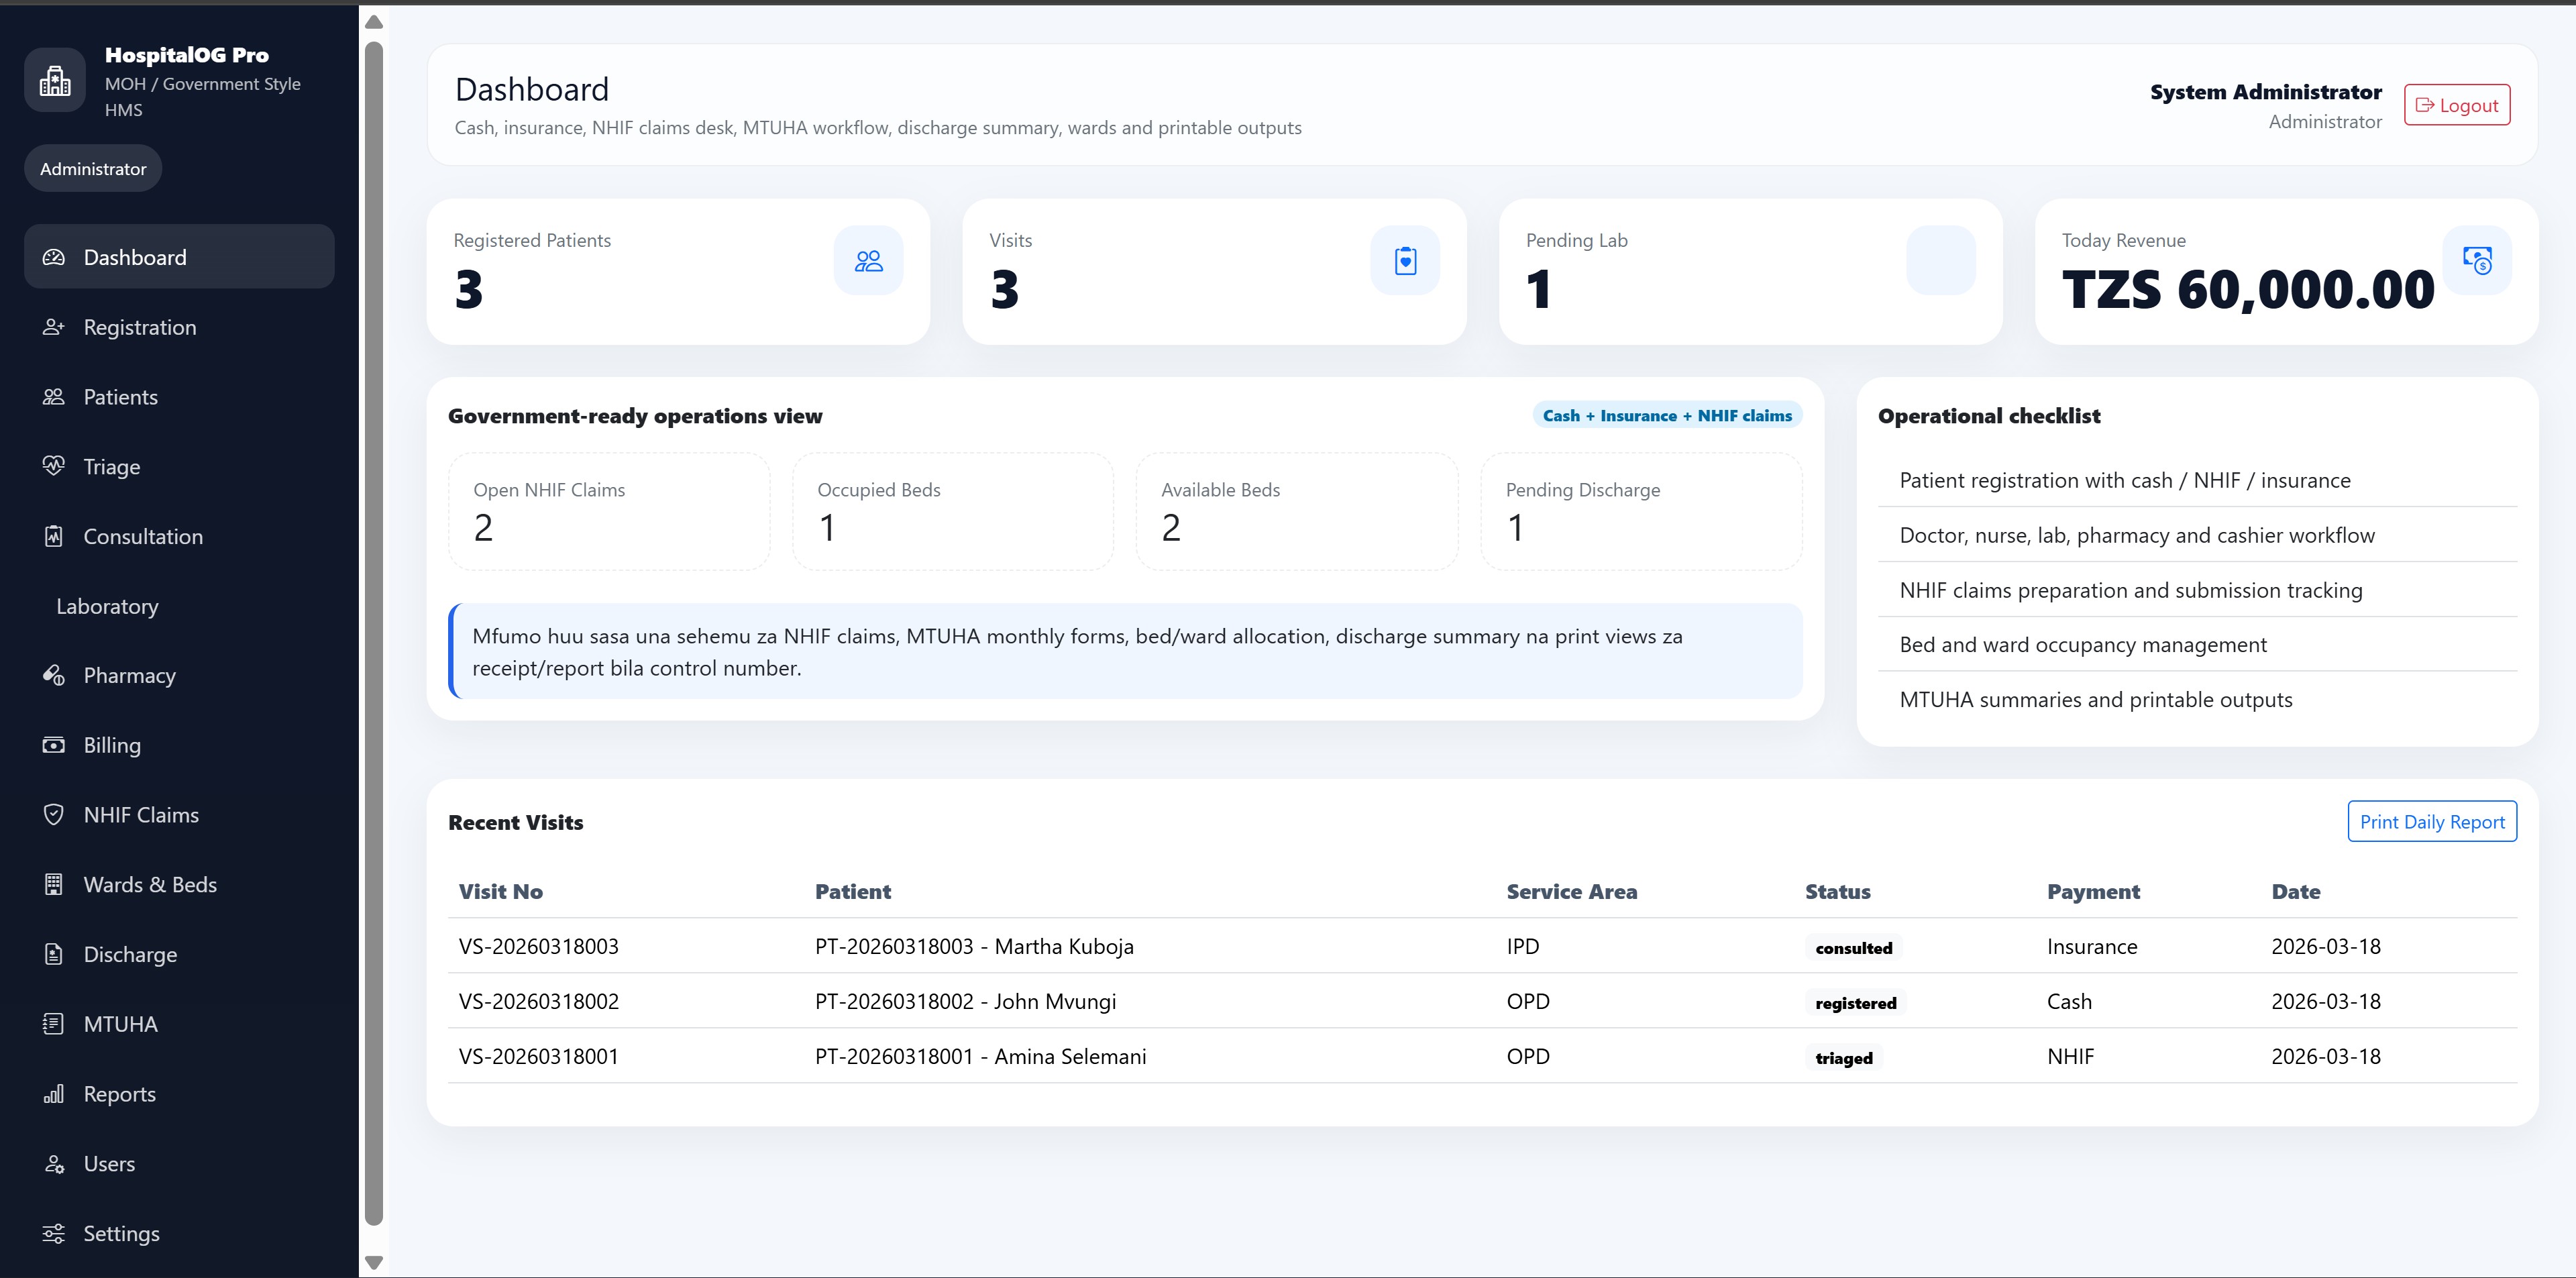Click the Registered Patients people icon
The image size is (2576, 1278).
868,261
